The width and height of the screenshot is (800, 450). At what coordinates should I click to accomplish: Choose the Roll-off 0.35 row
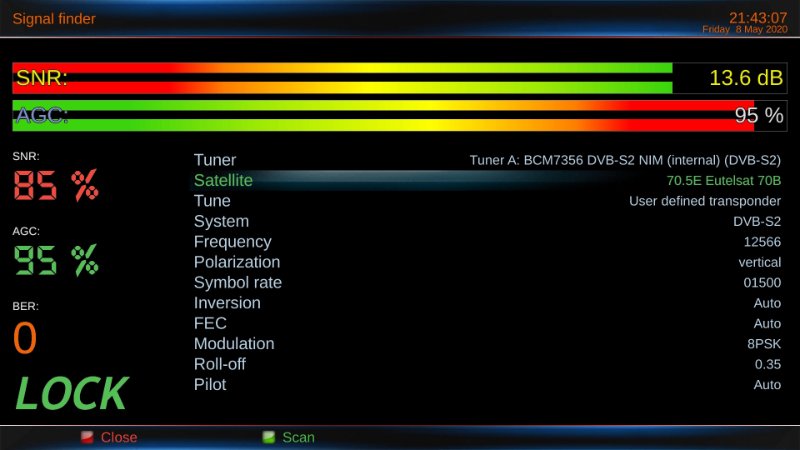click(487, 364)
